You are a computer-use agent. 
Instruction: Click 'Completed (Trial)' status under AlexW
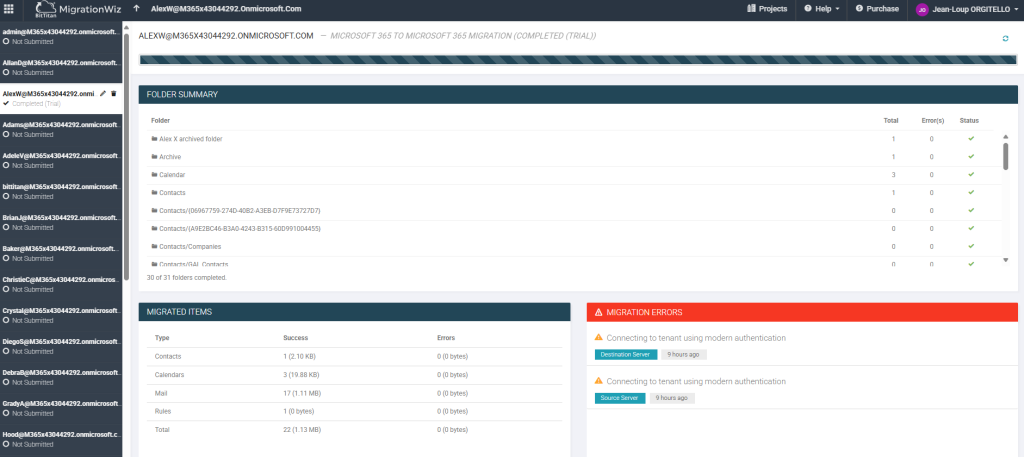tap(37, 103)
